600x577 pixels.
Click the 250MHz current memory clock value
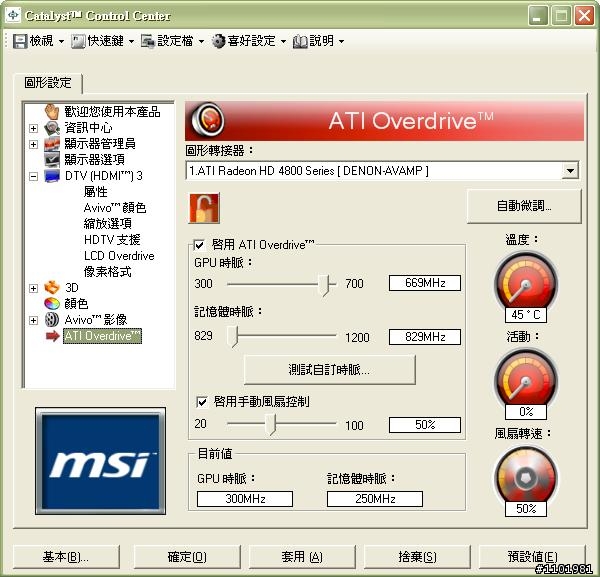tap(375, 499)
